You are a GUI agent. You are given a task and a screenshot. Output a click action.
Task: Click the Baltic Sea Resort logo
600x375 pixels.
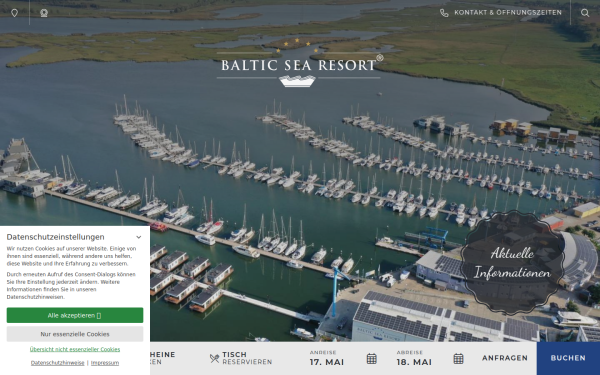click(x=299, y=63)
